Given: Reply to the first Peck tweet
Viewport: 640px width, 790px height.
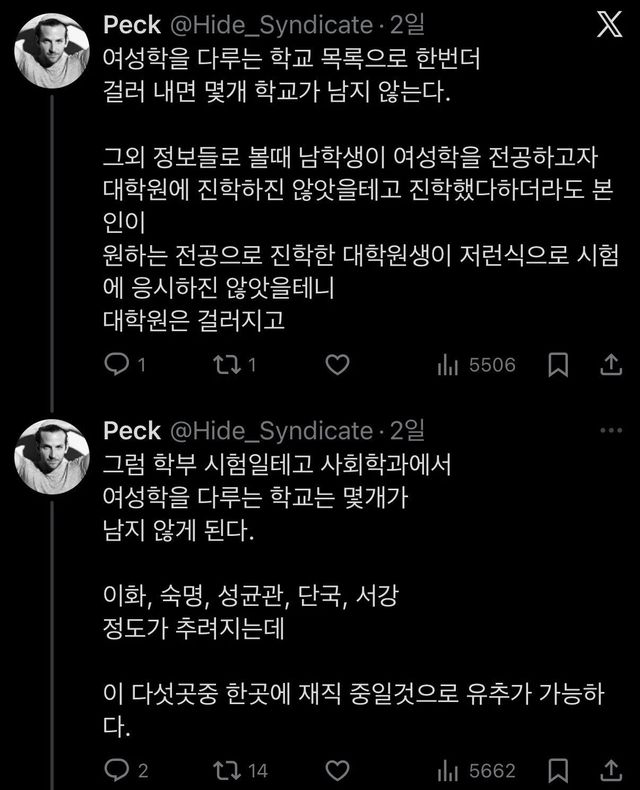Looking at the screenshot, I should pyautogui.click(x=116, y=366).
